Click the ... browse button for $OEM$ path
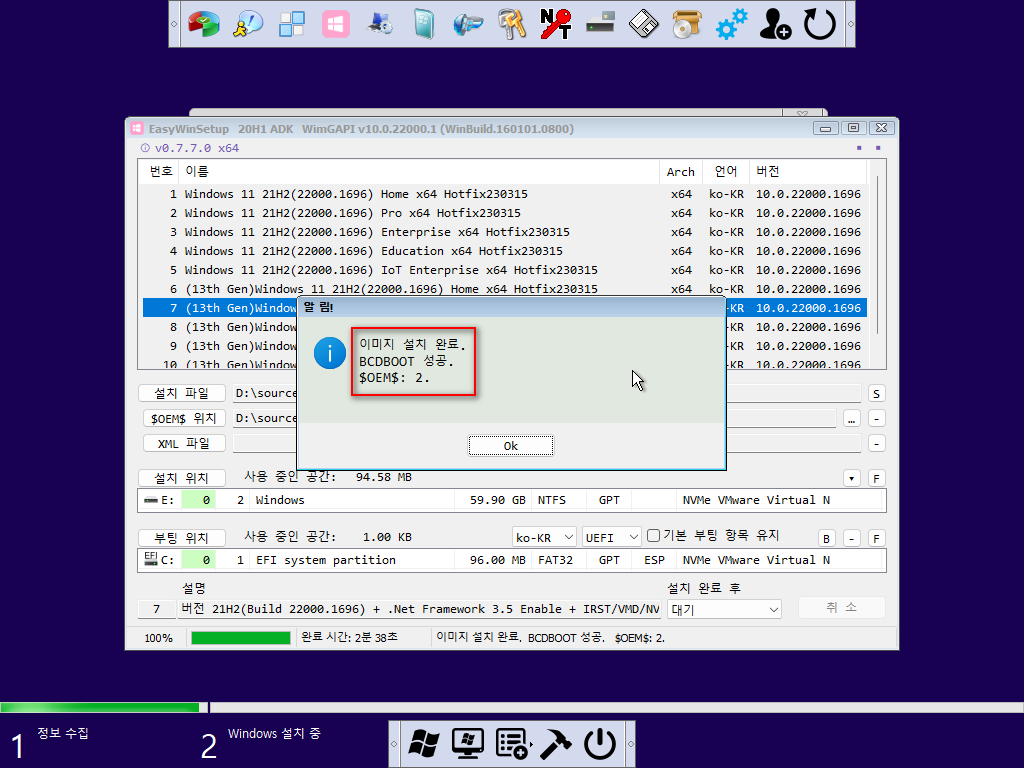This screenshot has width=1024, height=768. 852,419
